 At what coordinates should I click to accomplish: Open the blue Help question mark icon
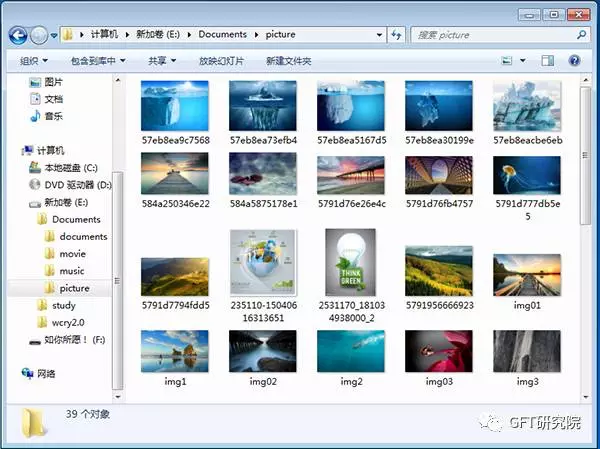[575, 61]
